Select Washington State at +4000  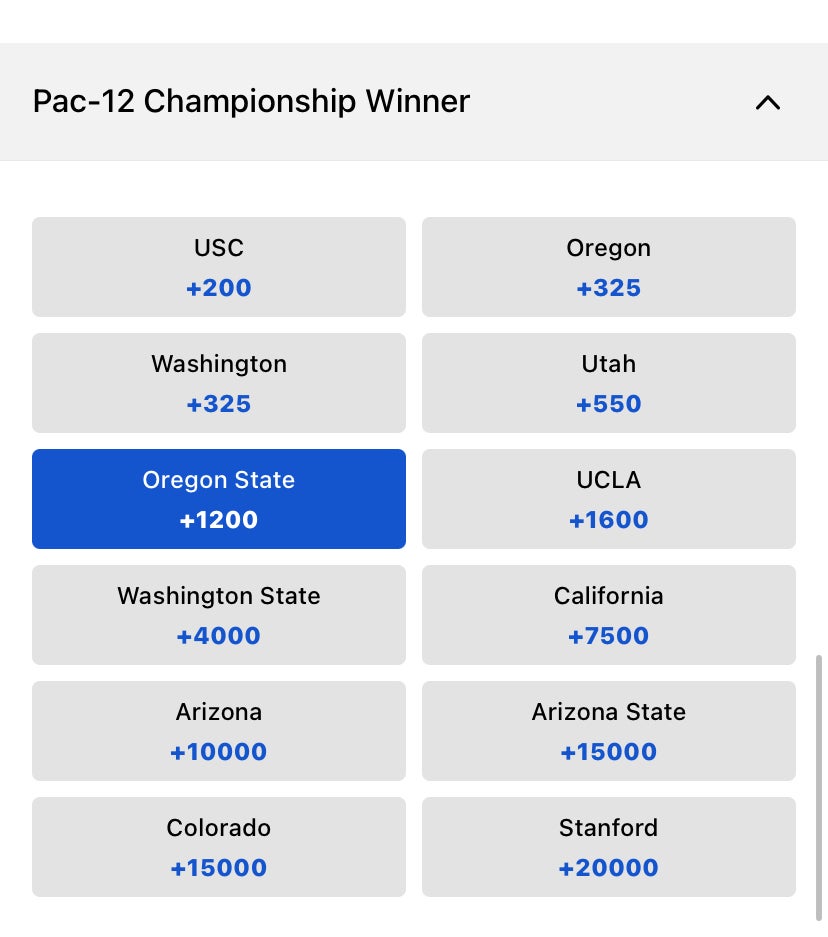point(219,615)
